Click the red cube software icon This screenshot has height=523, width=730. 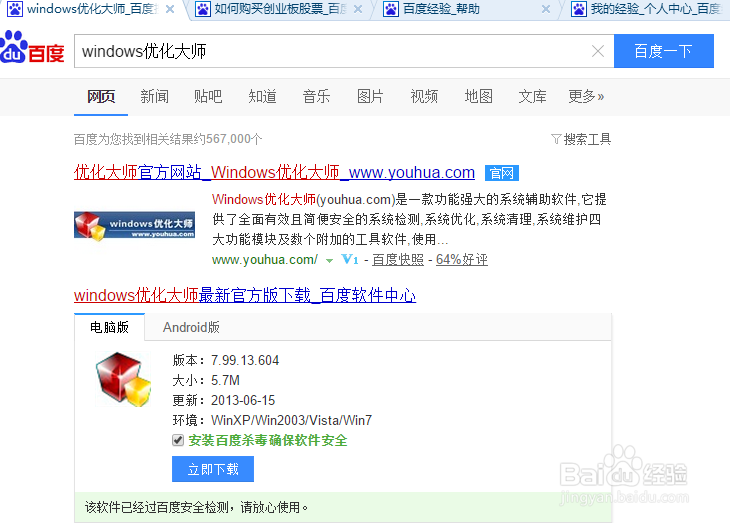point(123,379)
